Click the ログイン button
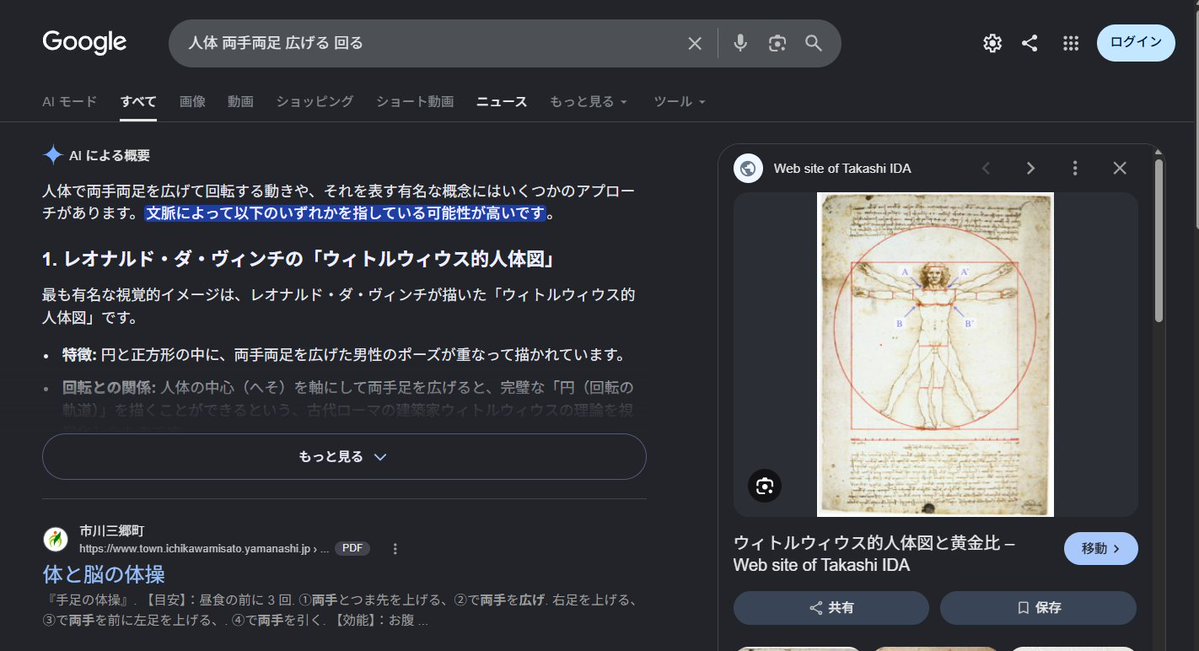The height and width of the screenshot is (651, 1199). pyautogui.click(x=1136, y=43)
